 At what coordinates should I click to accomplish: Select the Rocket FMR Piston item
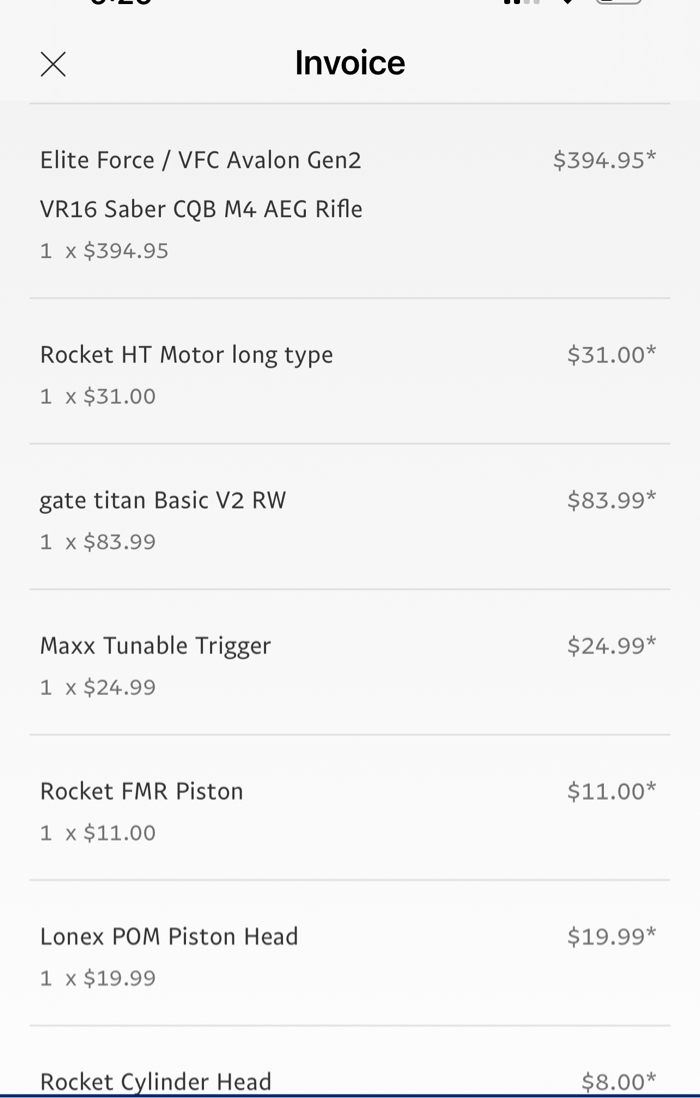(141, 791)
